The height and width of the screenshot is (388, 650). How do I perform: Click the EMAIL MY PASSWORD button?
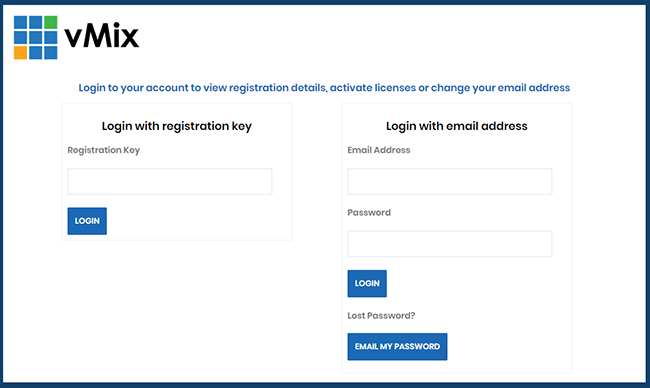pyautogui.click(x=397, y=347)
